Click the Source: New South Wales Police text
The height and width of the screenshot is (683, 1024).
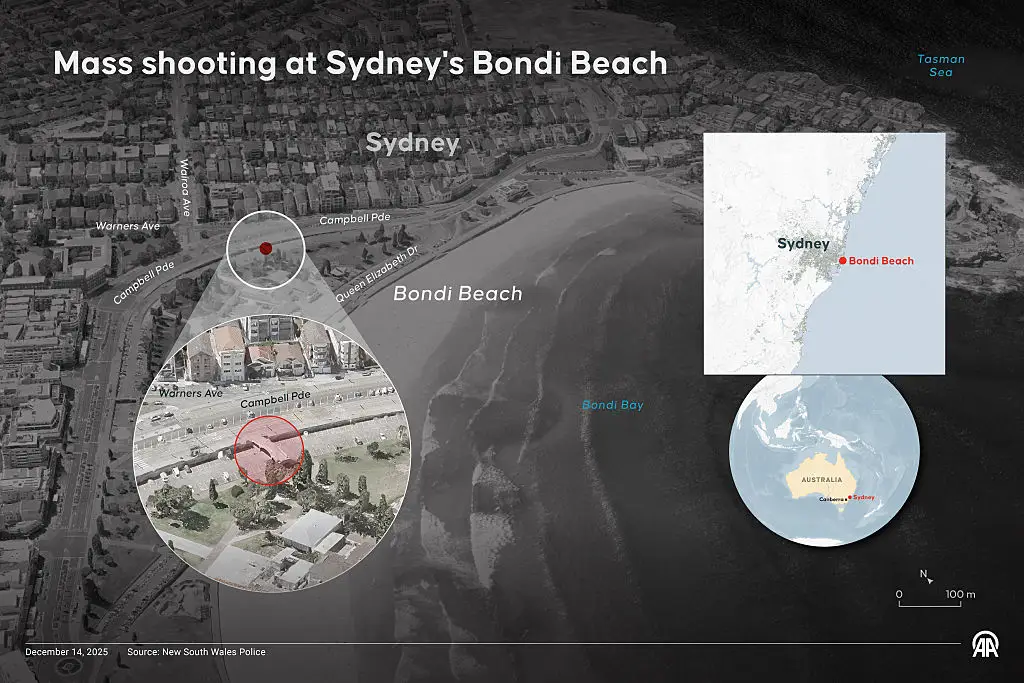(197, 651)
